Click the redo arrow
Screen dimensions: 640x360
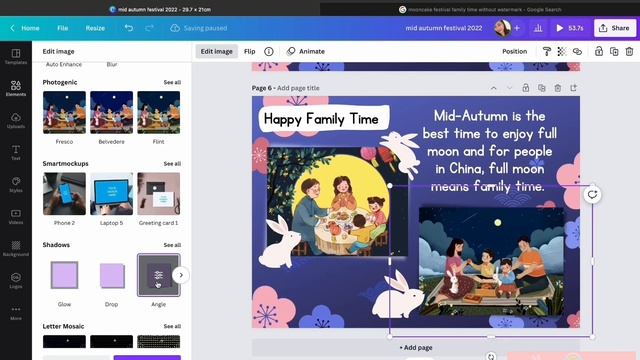point(149,28)
